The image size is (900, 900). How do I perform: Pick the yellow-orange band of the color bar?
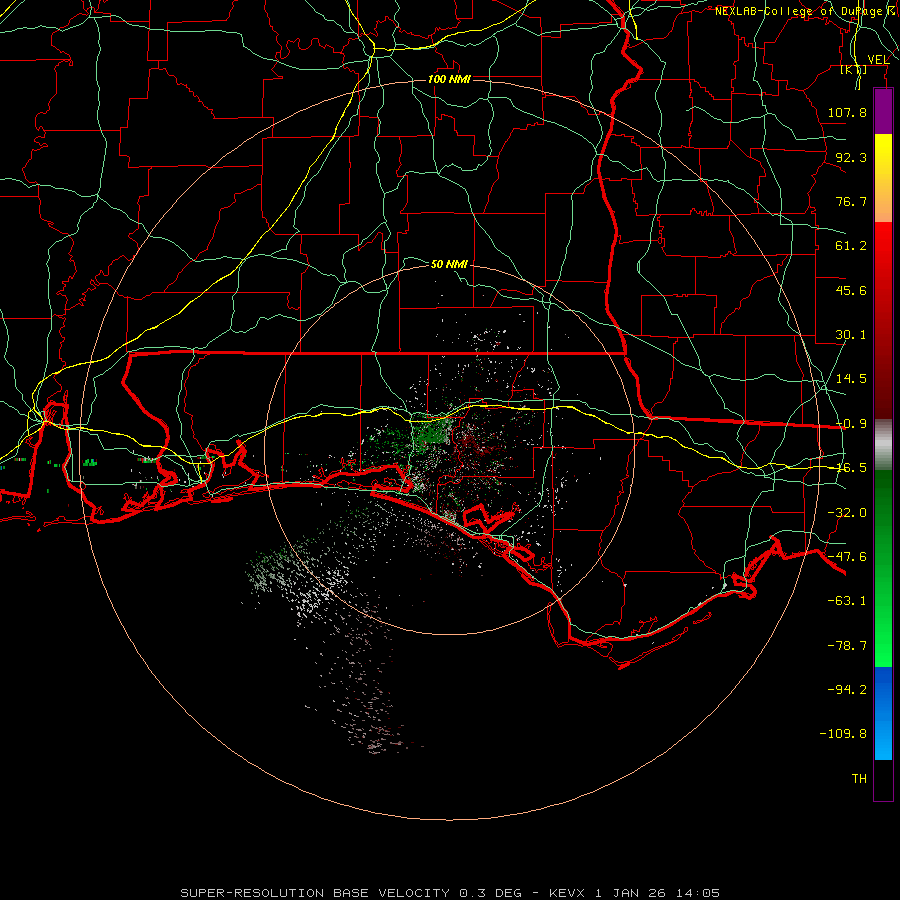(883, 178)
